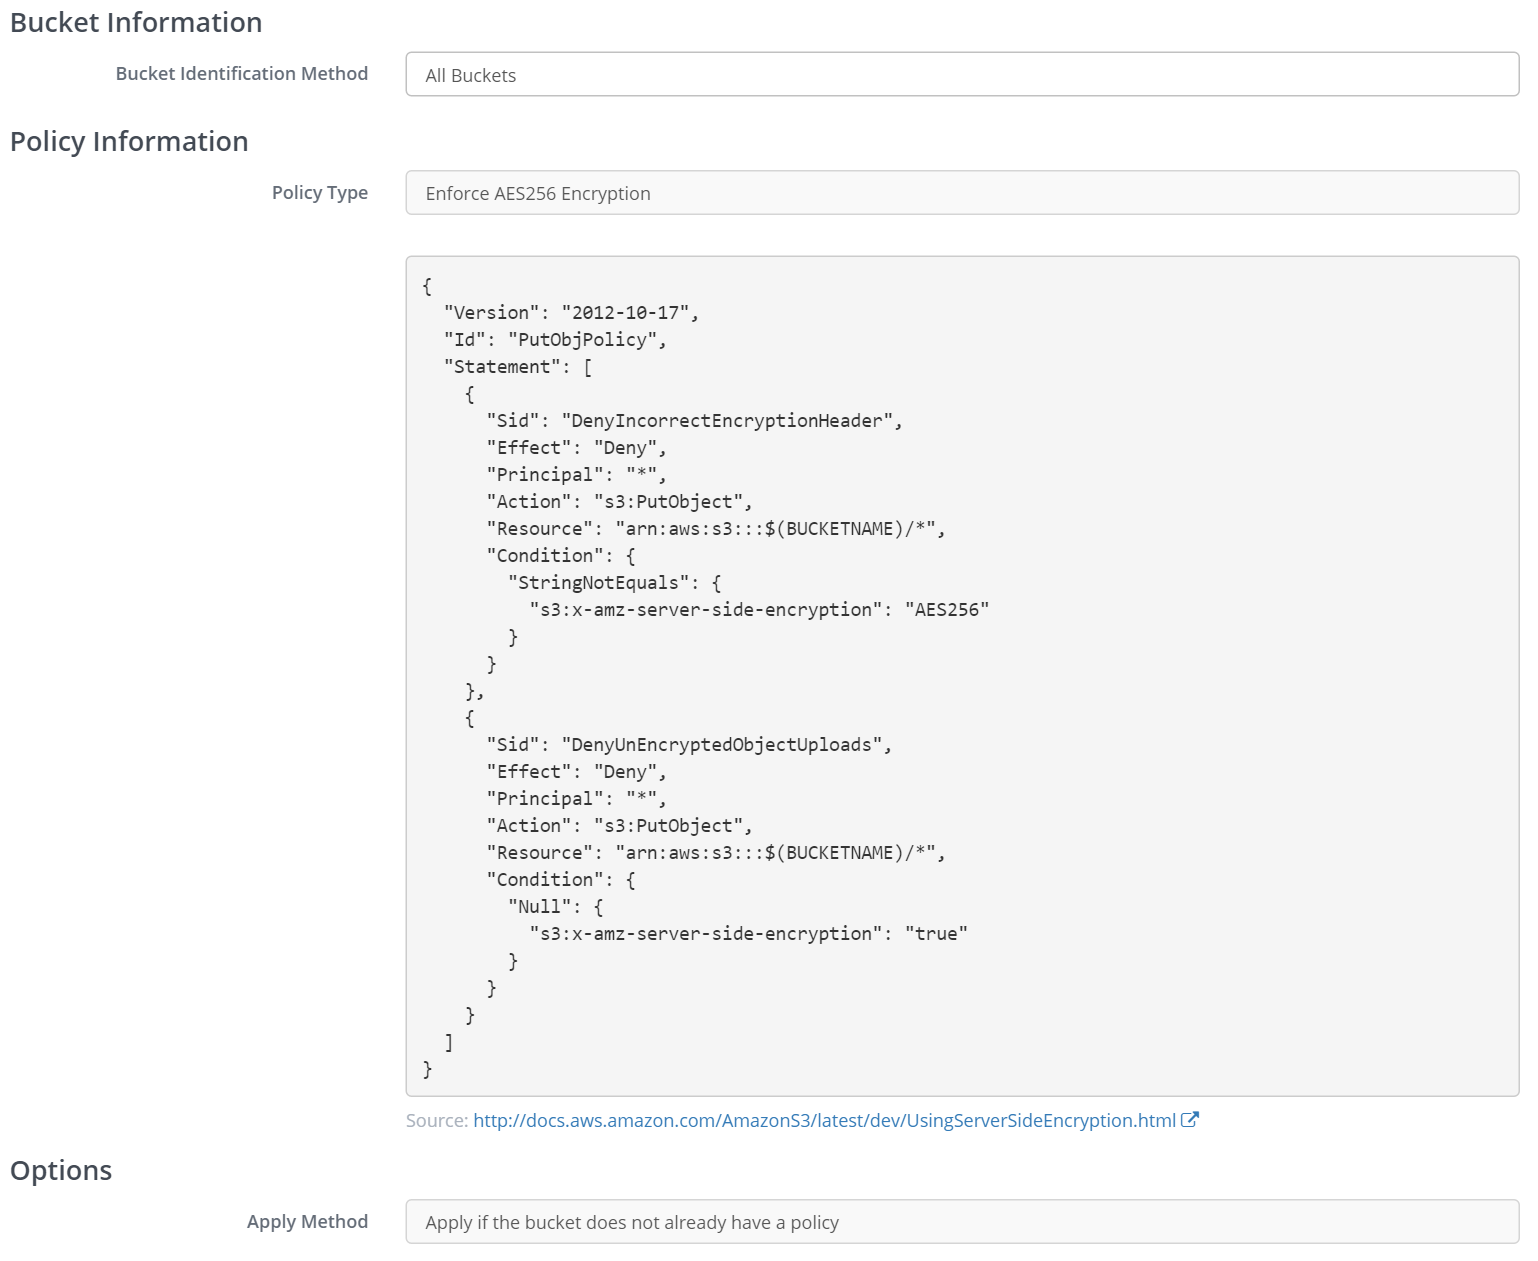Click the Options section heading

coord(61,1170)
